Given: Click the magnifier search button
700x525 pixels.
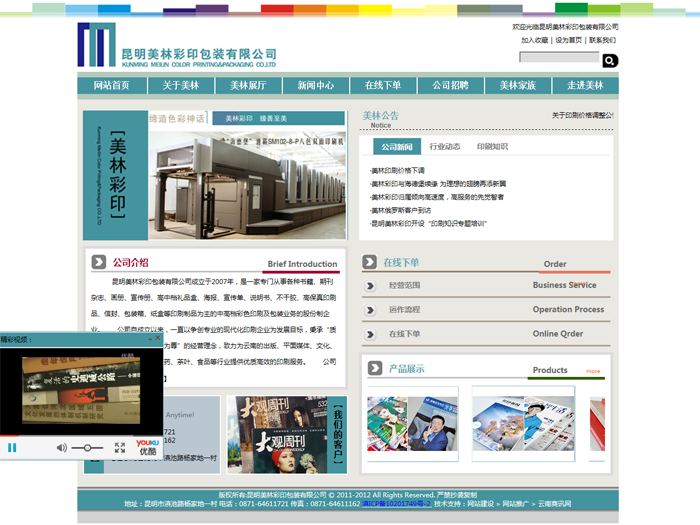Looking at the screenshot, I should [x=610, y=61].
